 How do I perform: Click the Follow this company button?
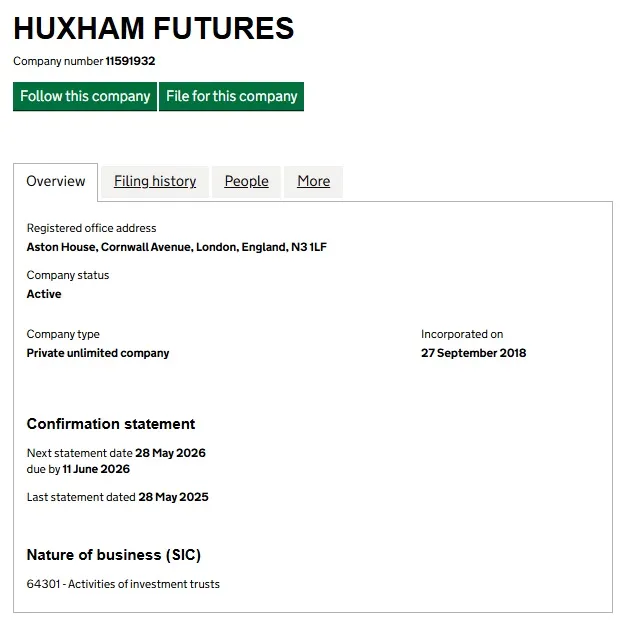tap(85, 97)
